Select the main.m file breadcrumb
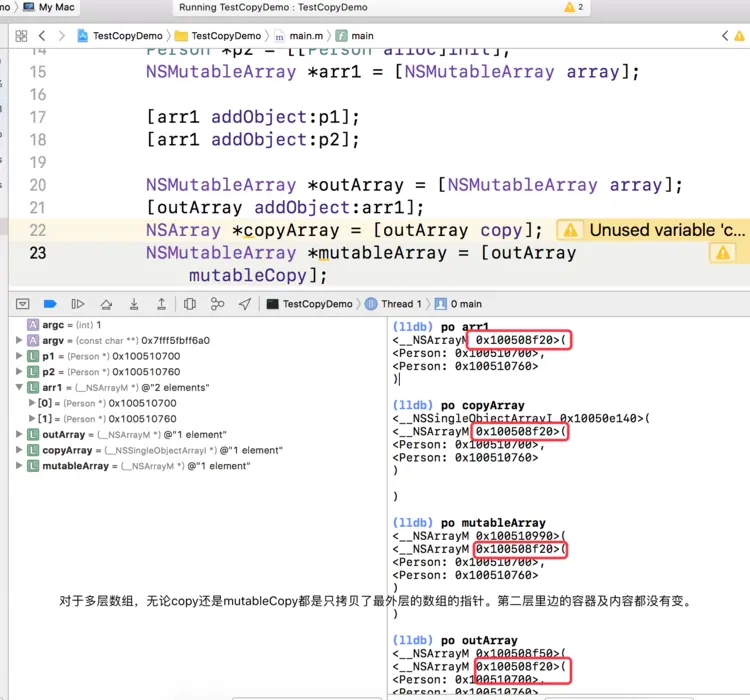750x700 pixels. coord(298,36)
